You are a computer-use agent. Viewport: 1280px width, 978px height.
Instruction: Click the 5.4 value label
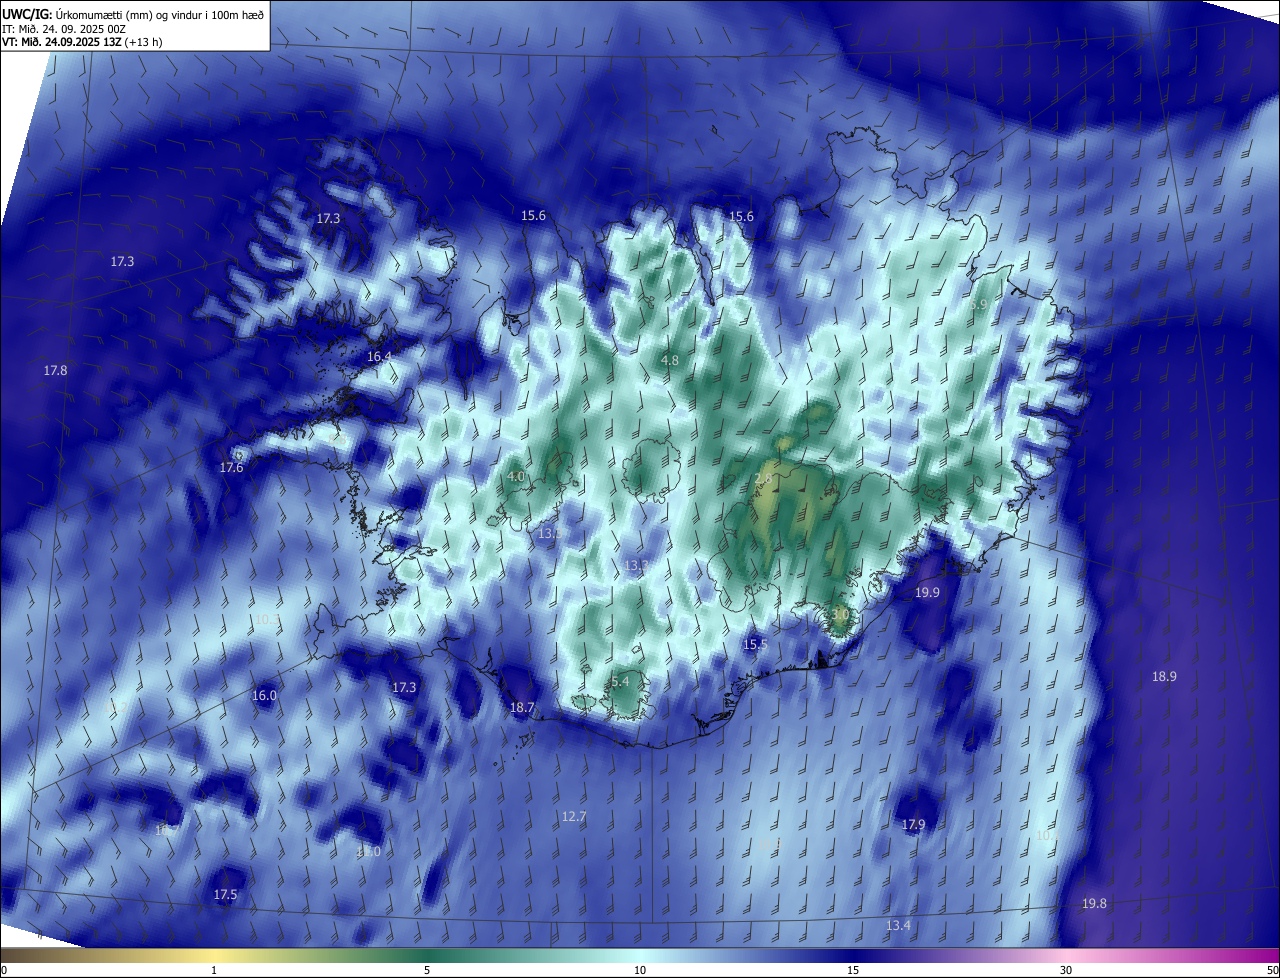point(620,682)
